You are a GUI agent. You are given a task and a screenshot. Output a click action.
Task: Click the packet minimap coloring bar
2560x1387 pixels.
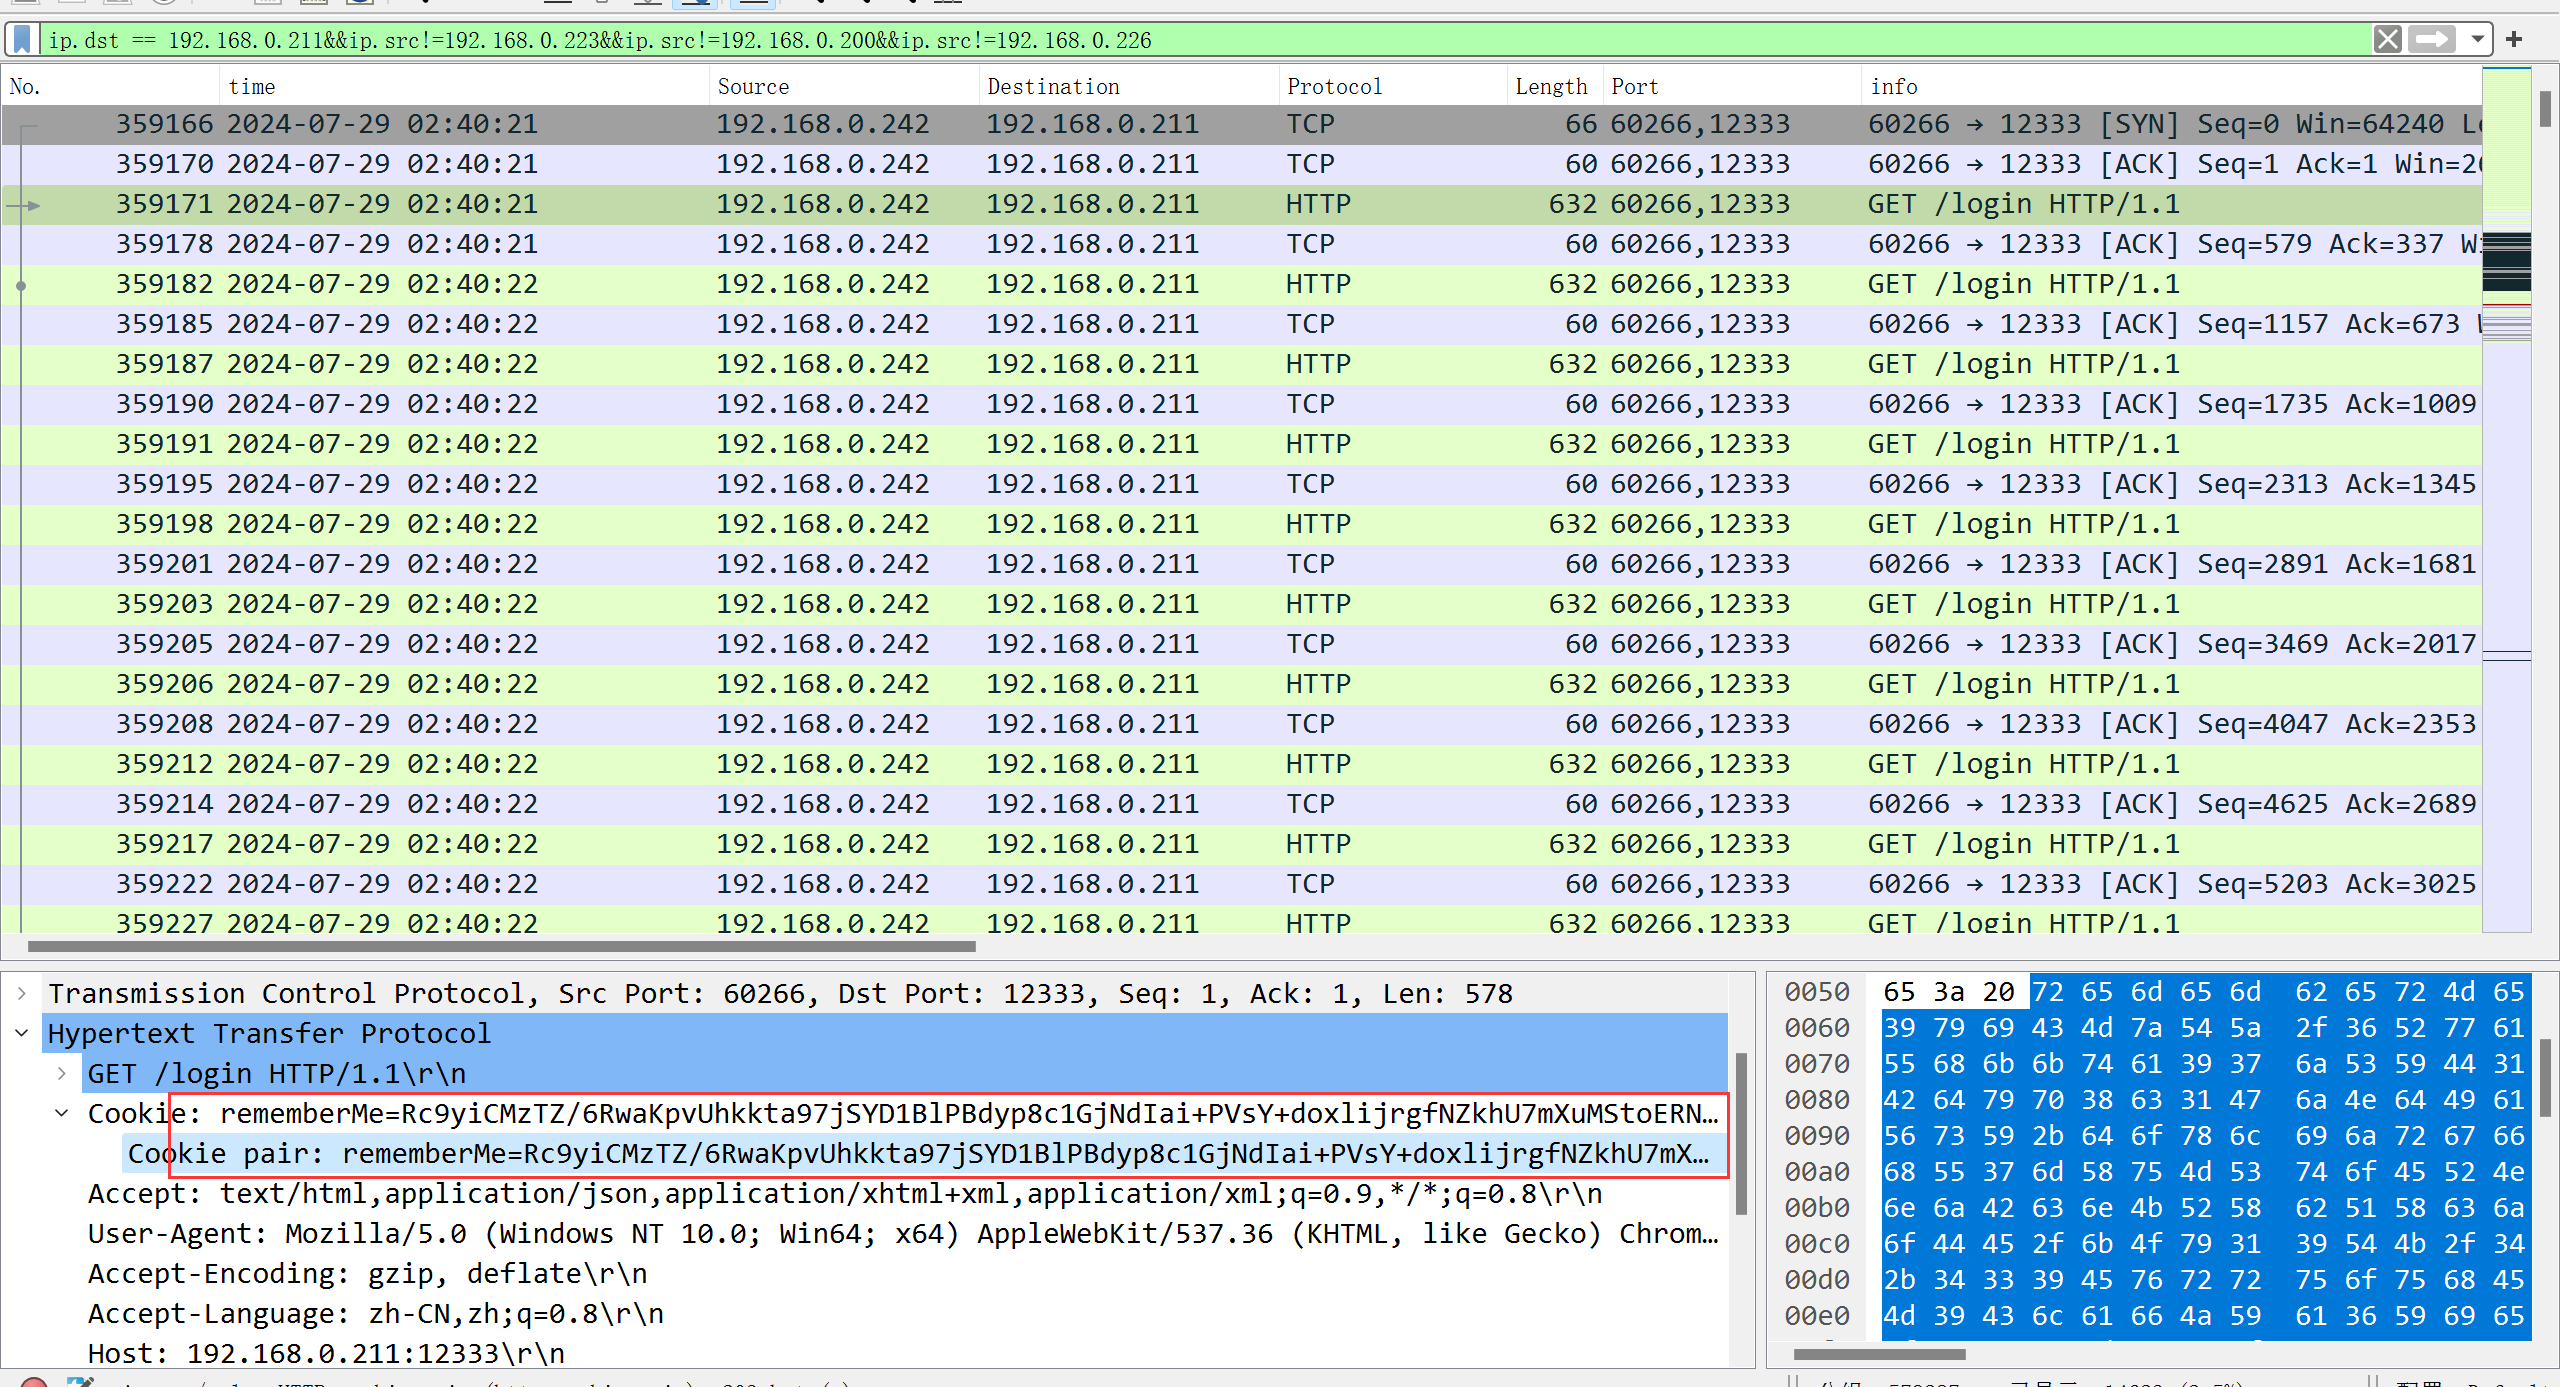pyautogui.click(x=2506, y=500)
